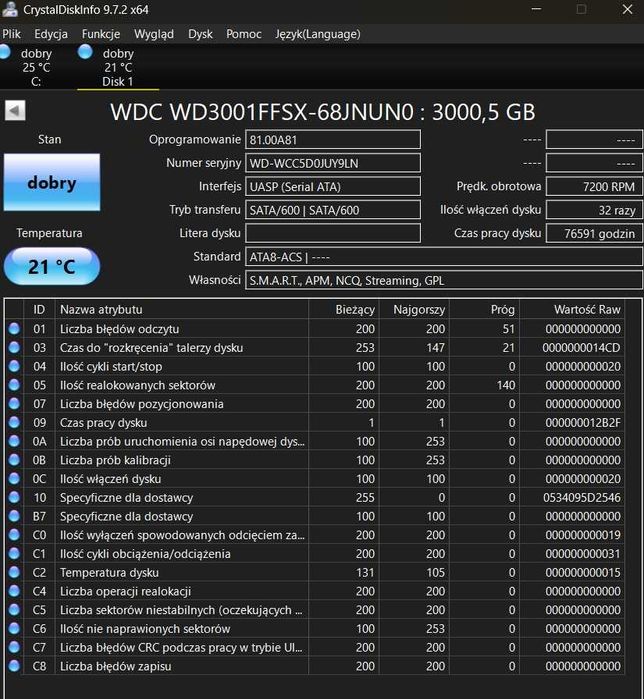Viewport: 644px width, 699px height.
Task: Select row Ilość realokowanych sektorów
Action: [315, 385]
